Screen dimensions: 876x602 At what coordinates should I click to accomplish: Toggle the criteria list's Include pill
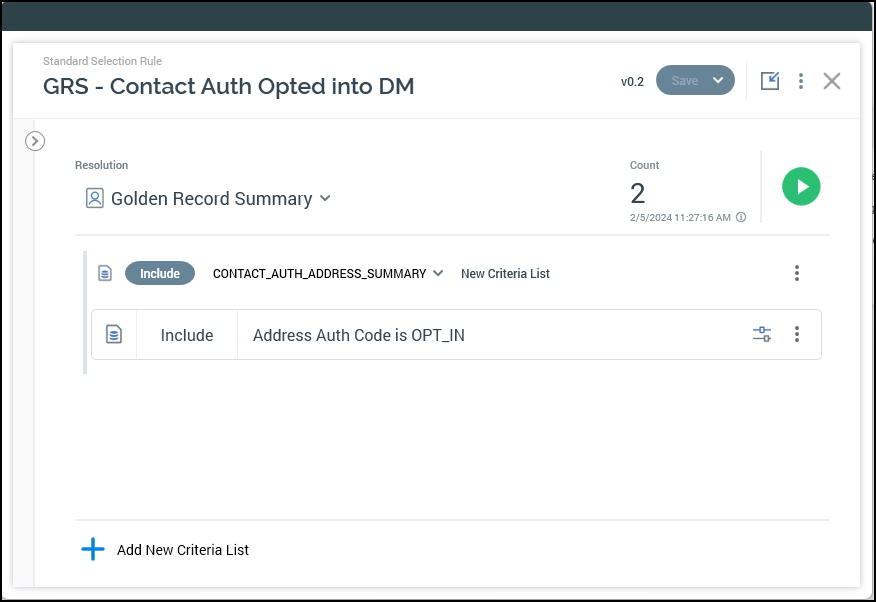click(x=160, y=273)
